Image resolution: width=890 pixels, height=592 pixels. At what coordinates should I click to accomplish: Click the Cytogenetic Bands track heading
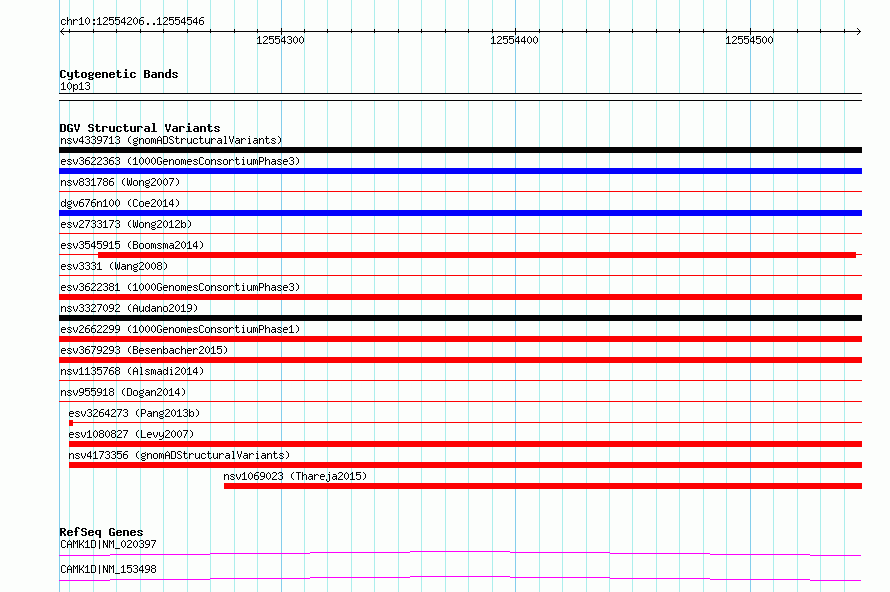tap(119, 74)
